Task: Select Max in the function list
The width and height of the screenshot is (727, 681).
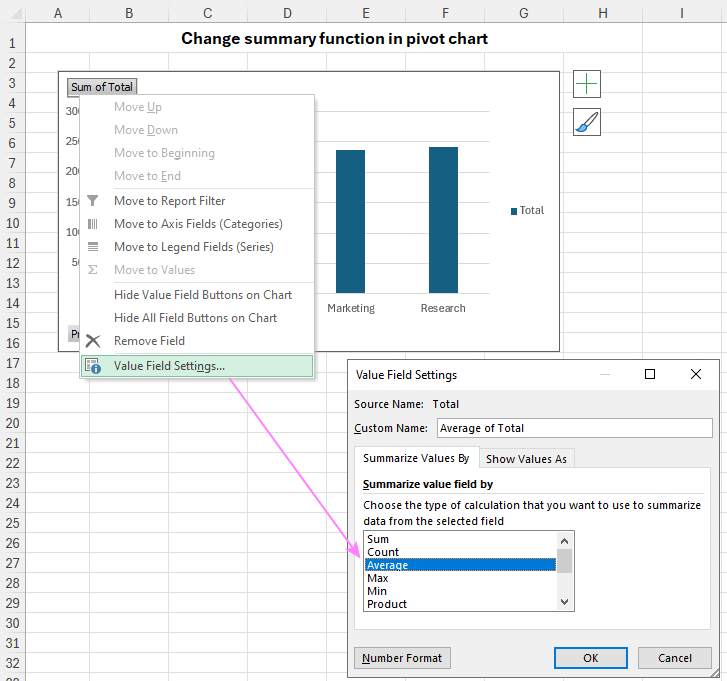Action: click(x=460, y=578)
